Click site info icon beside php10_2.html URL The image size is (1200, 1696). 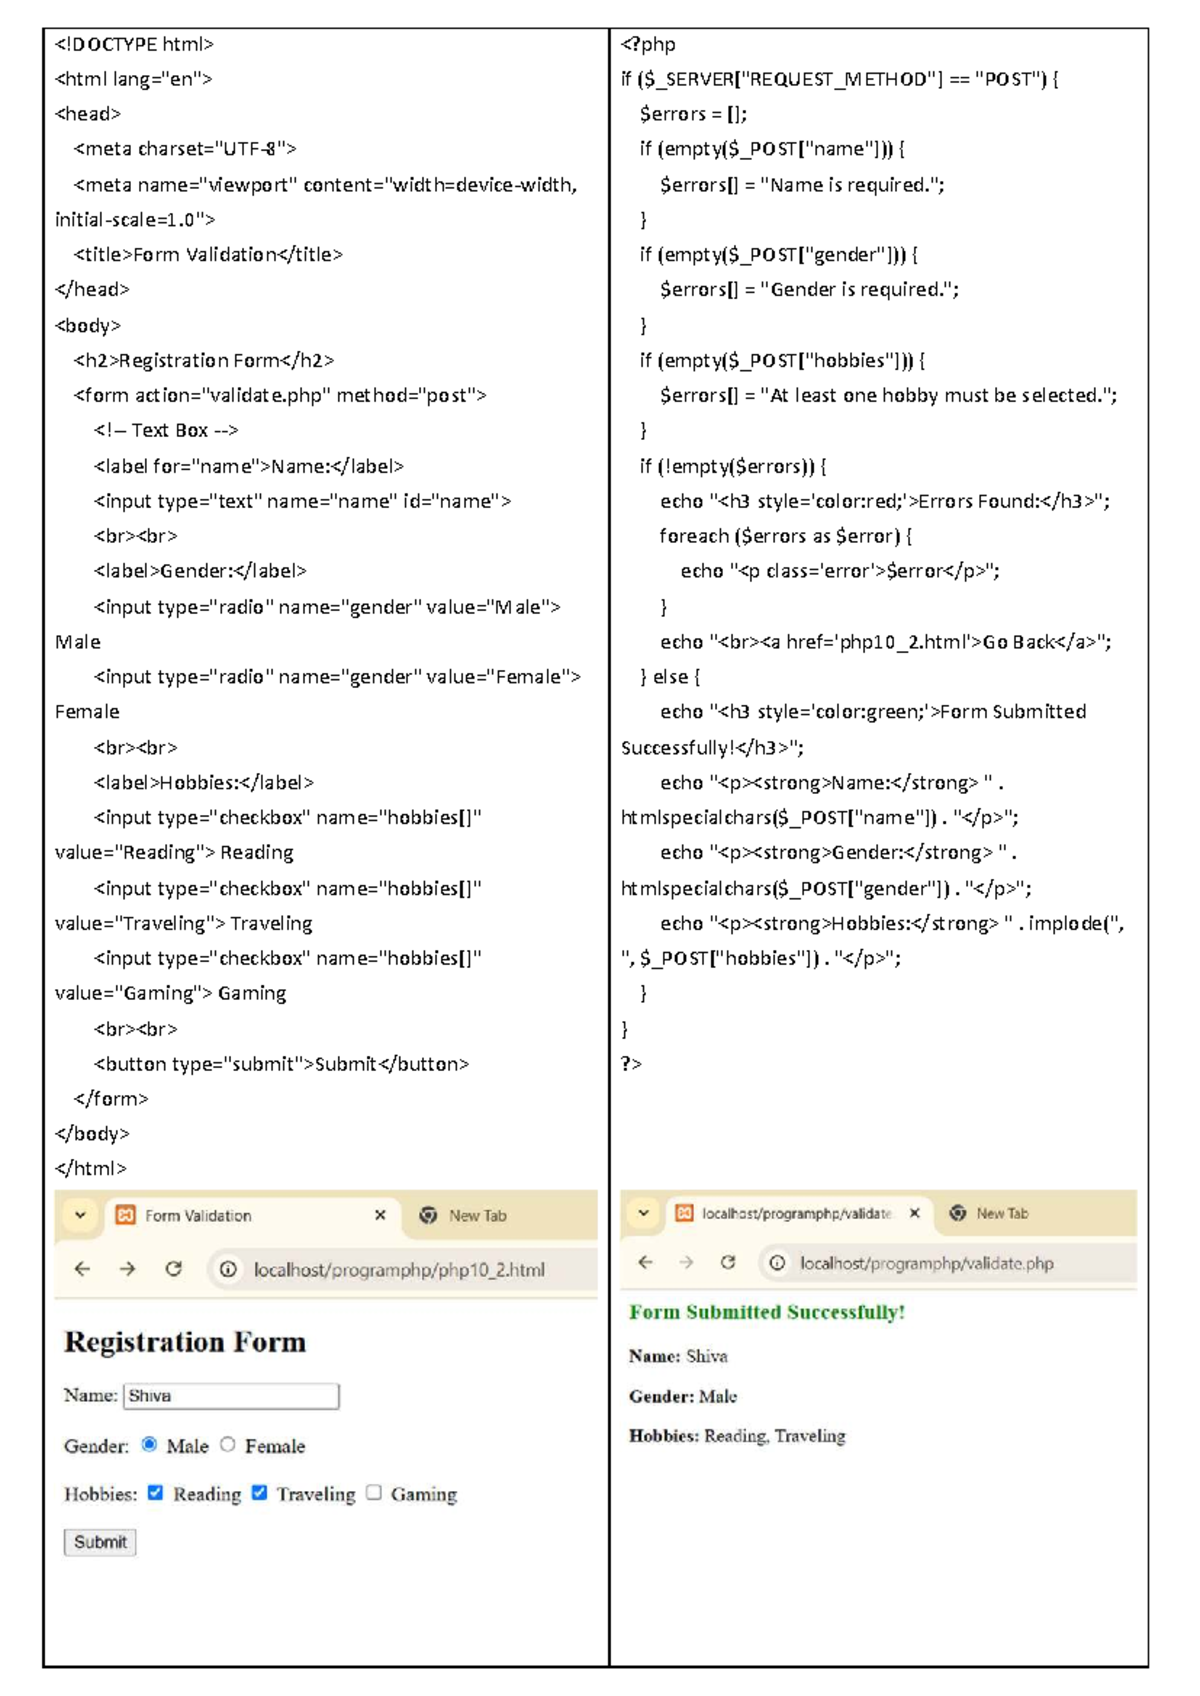[228, 1269]
